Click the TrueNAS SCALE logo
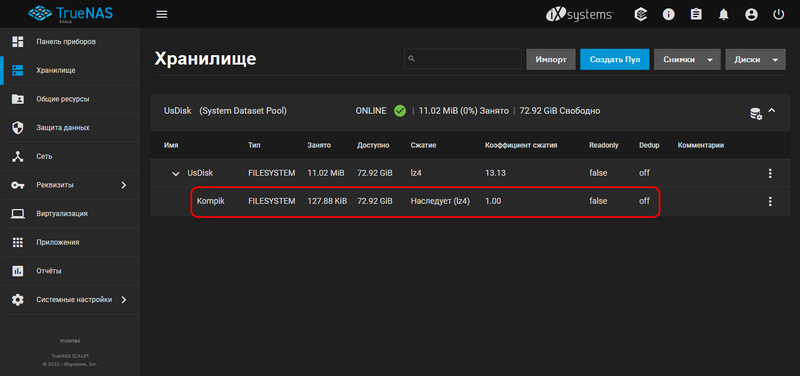Image resolution: width=800 pixels, height=376 pixels. (70, 14)
